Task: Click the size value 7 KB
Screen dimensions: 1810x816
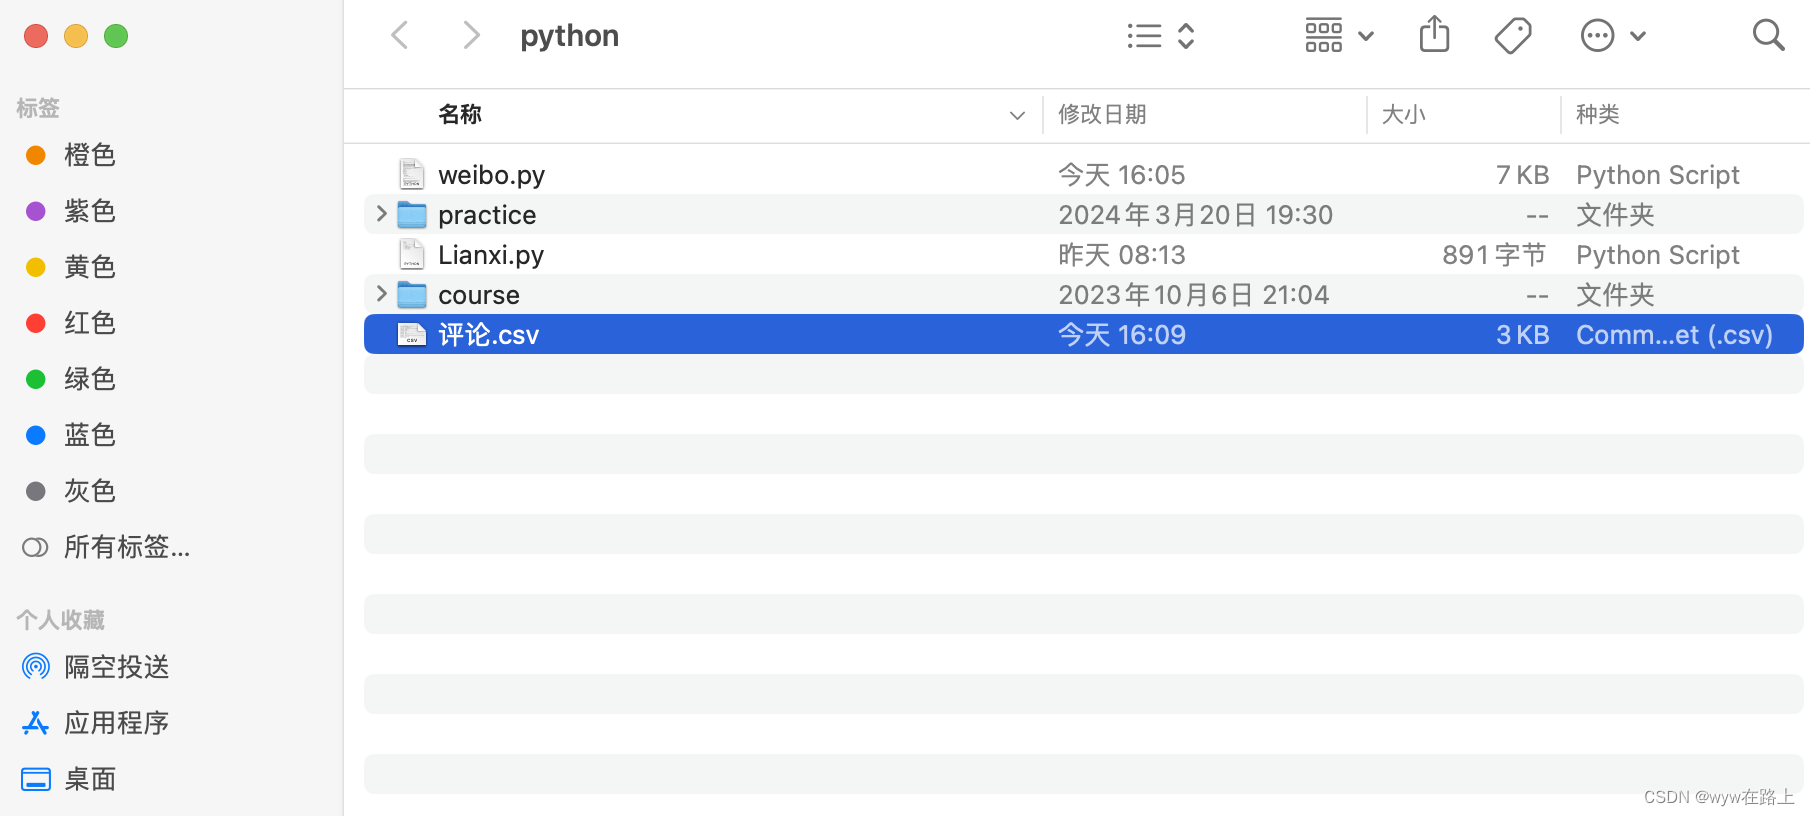Action: pyautogui.click(x=1522, y=175)
